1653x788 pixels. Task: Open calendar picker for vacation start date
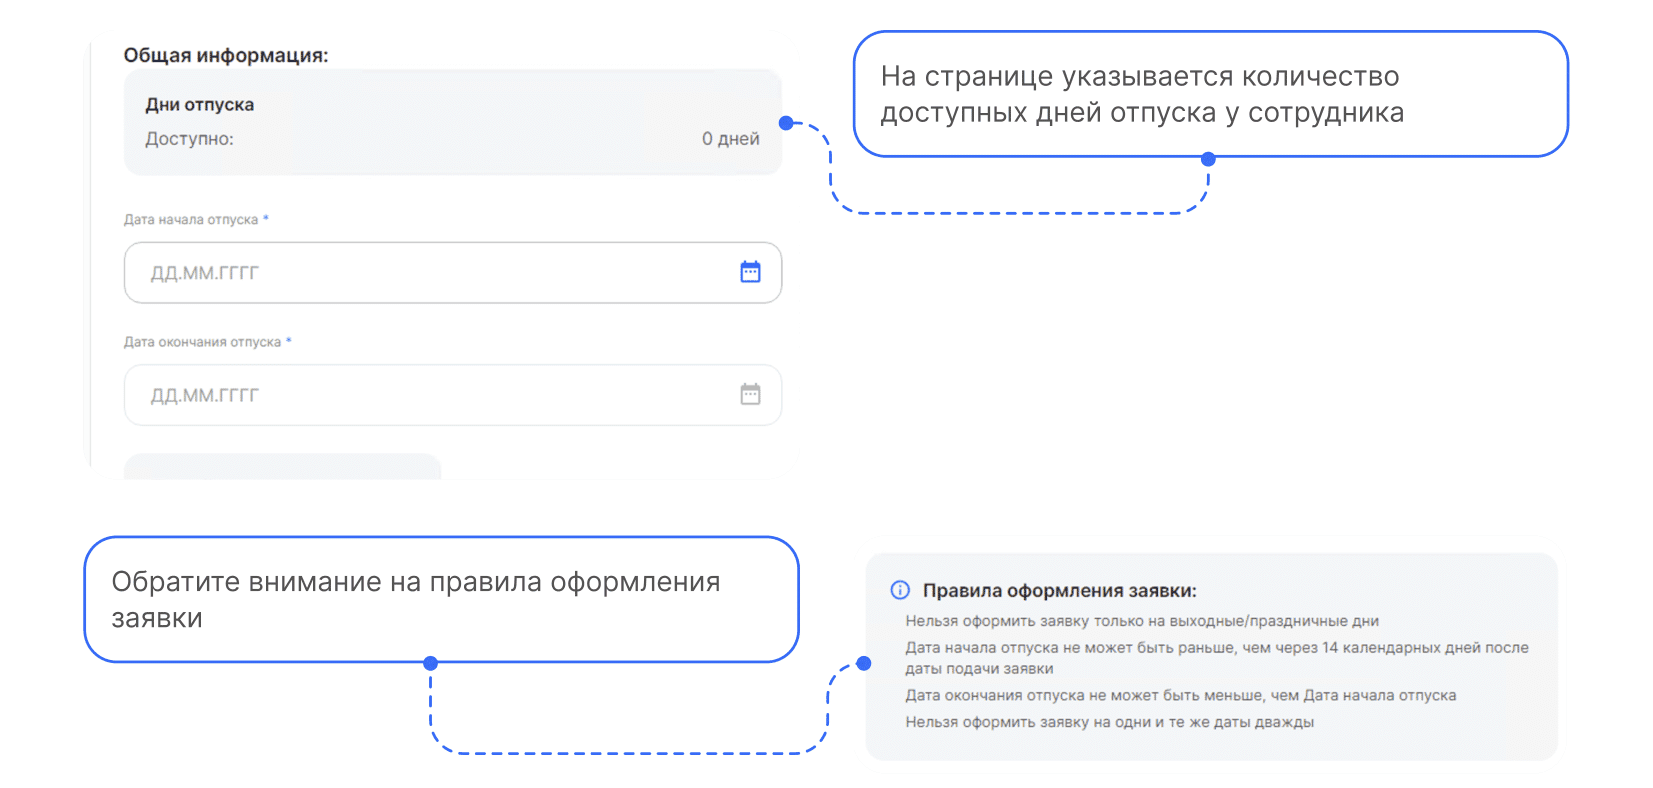tap(750, 272)
